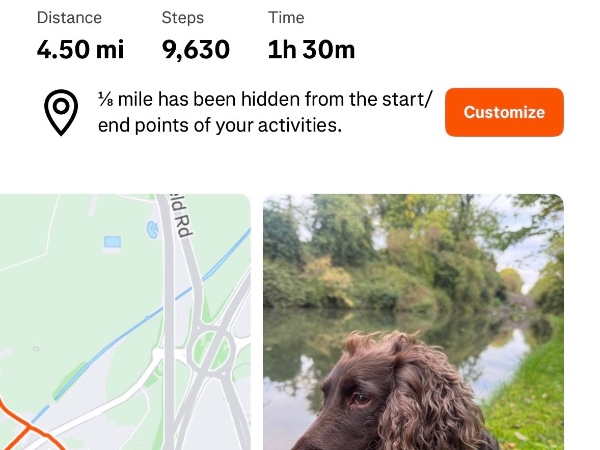Click the small blue rectangle on map
600x450 pixels.
pyautogui.click(x=112, y=242)
